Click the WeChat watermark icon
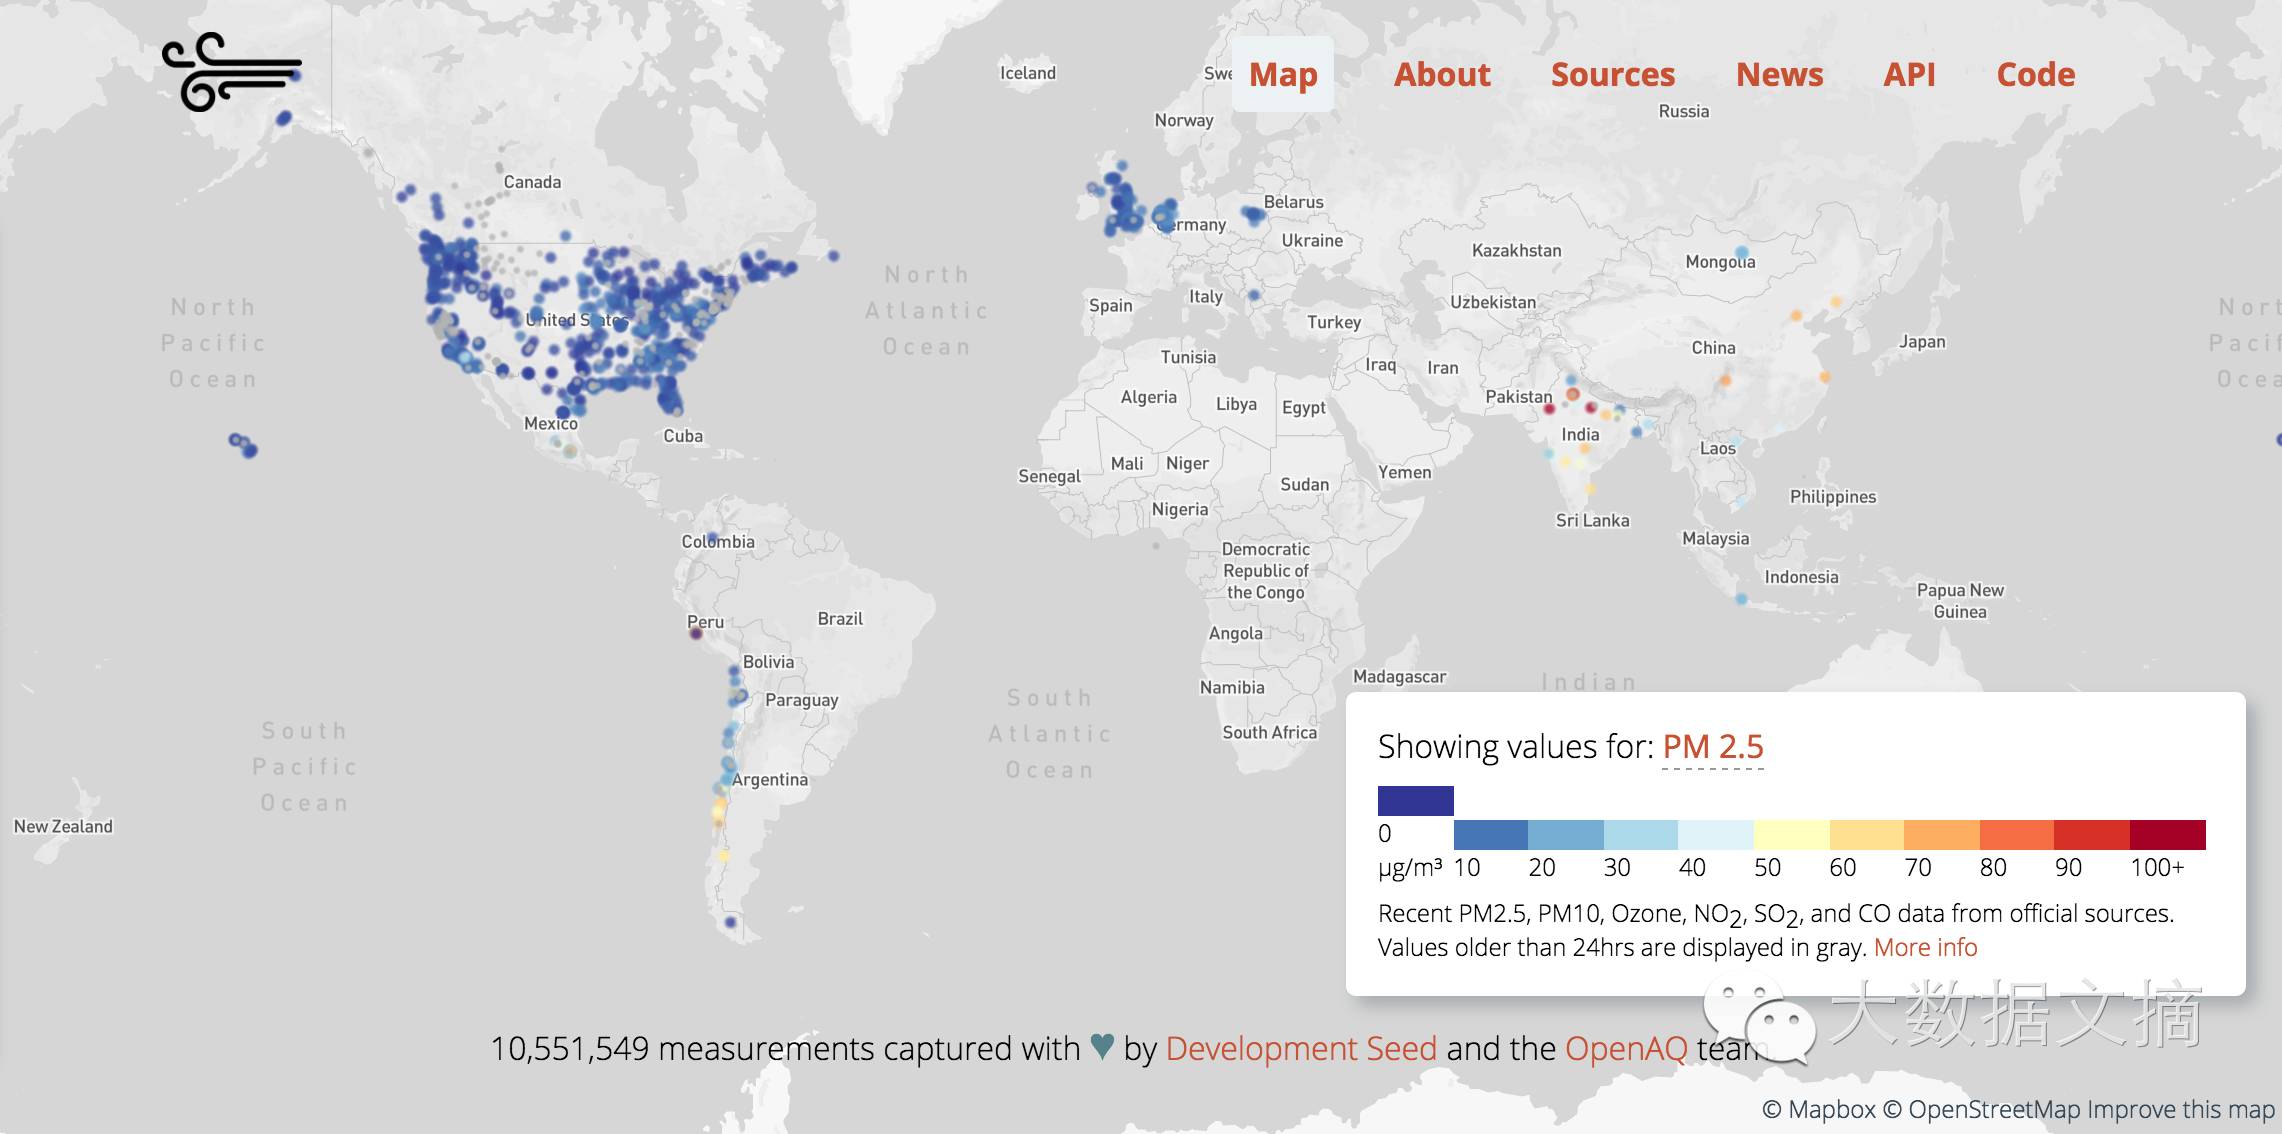 [x=1760, y=1018]
